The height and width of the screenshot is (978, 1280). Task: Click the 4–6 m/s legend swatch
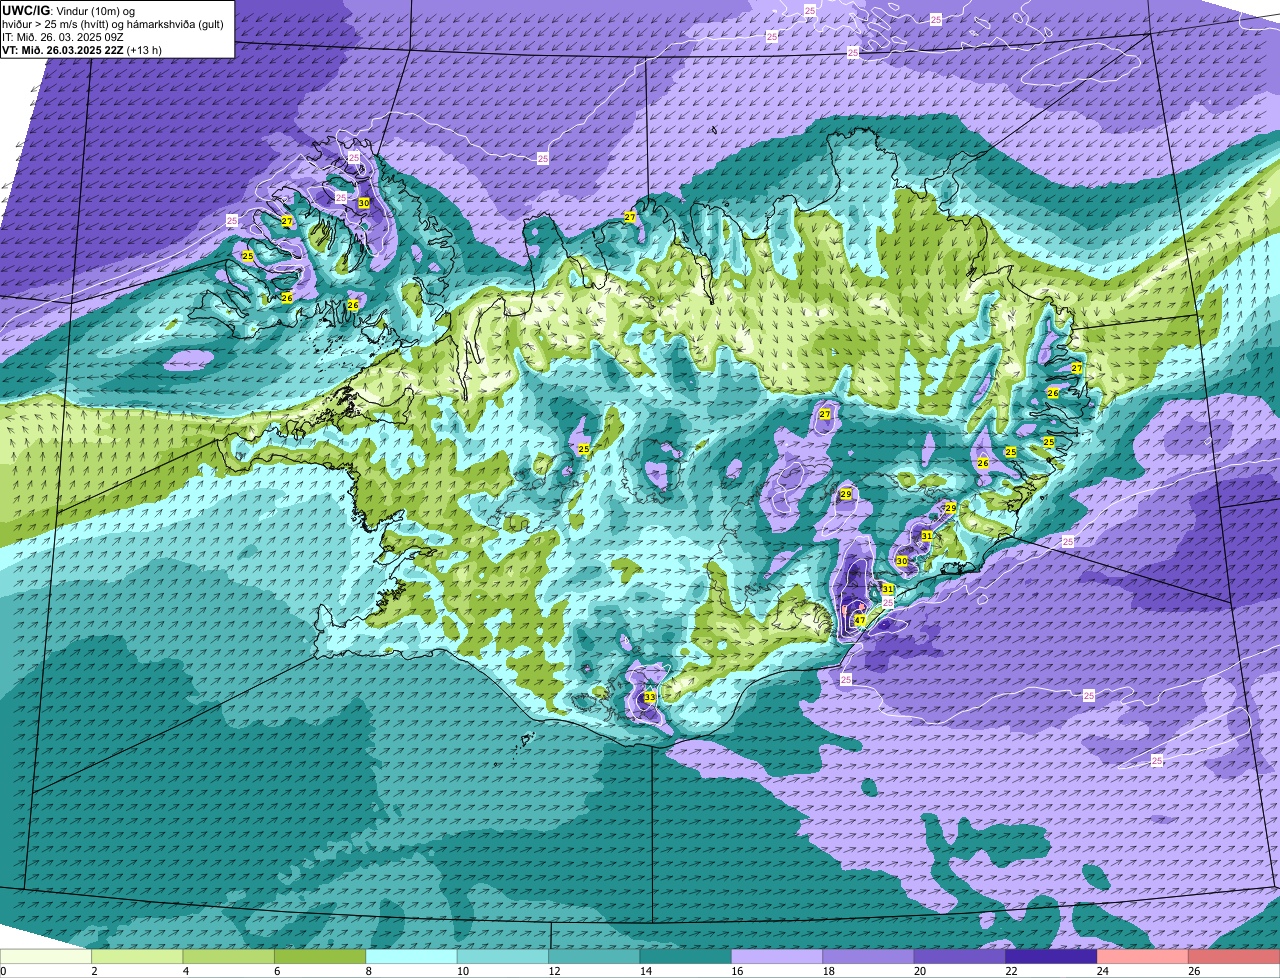click(x=229, y=957)
